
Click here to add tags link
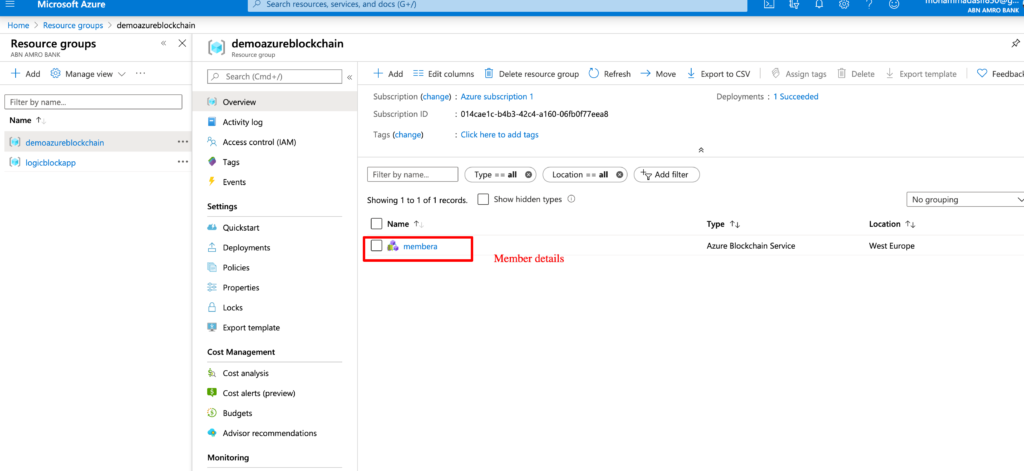(x=500, y=135)
